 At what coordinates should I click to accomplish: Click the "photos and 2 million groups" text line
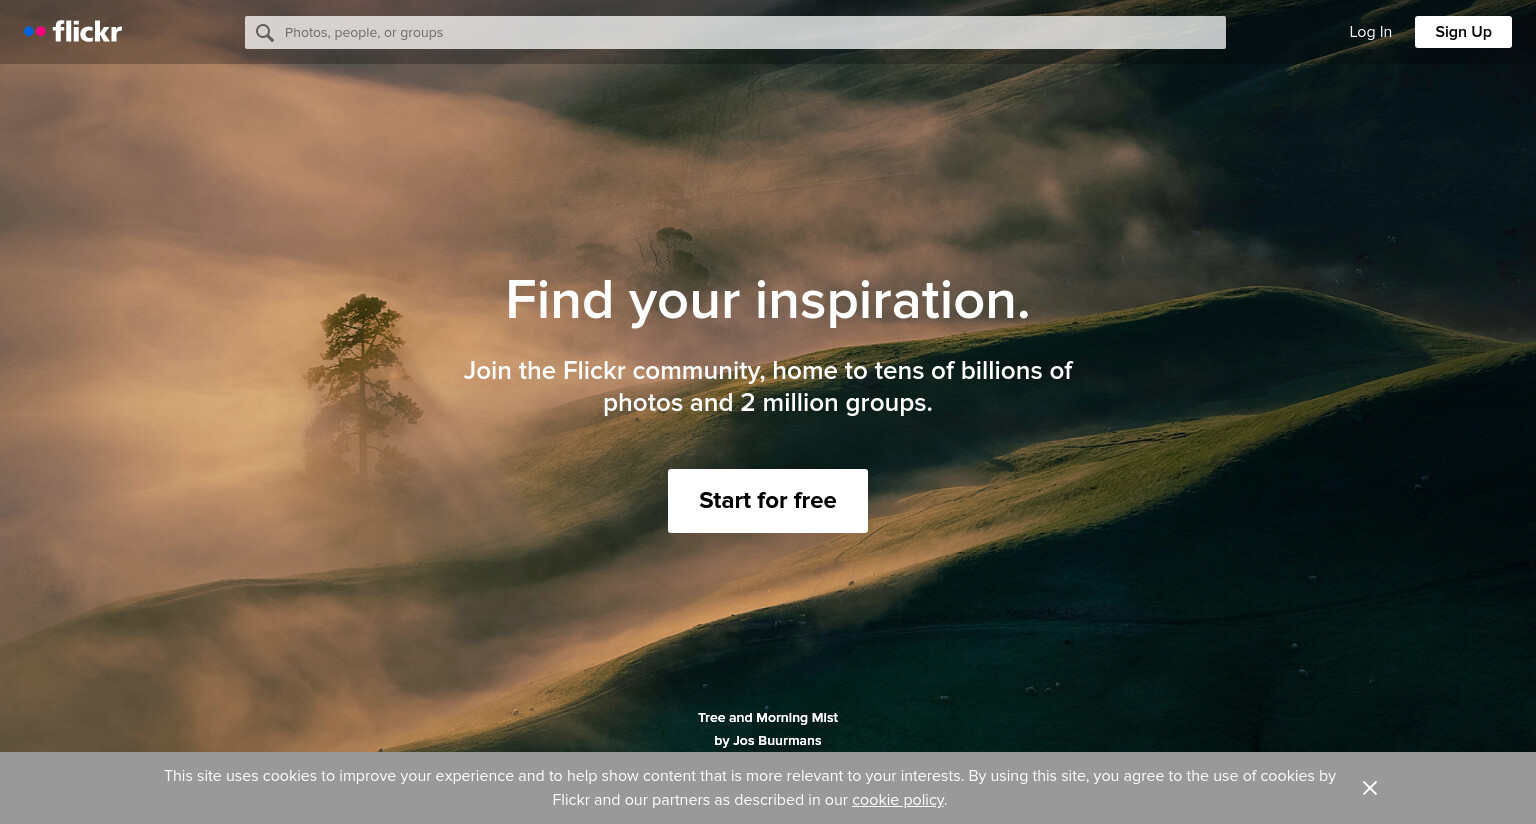point(768,403)
